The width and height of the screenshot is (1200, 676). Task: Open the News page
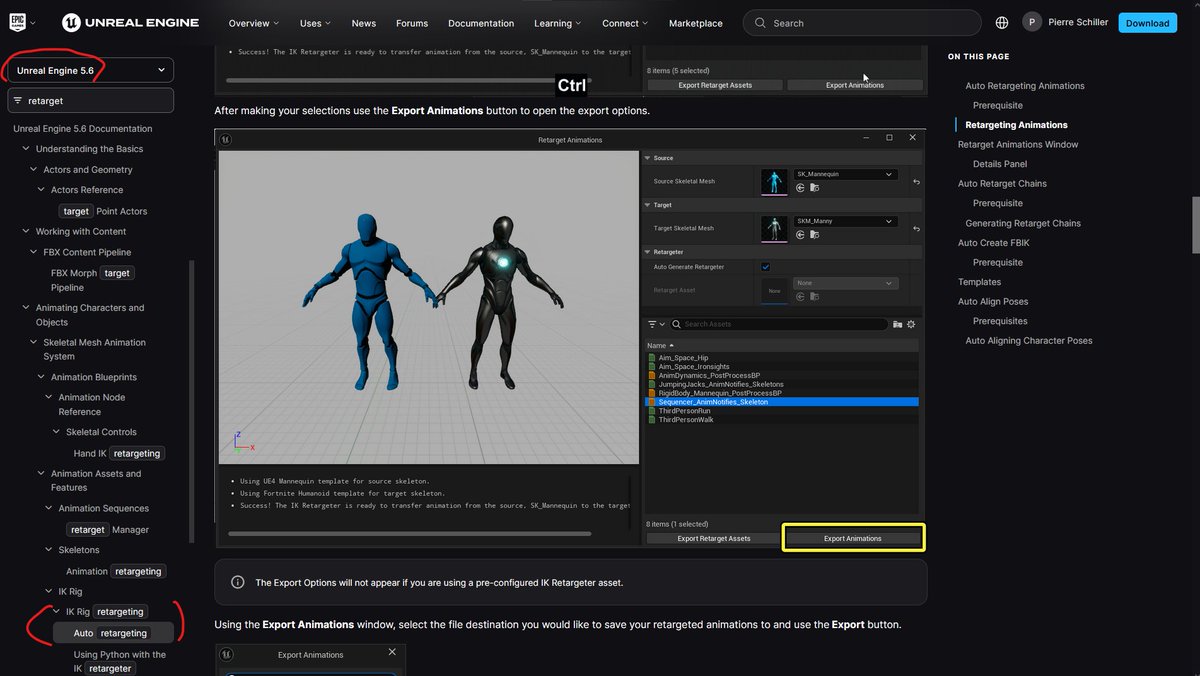click(364, 23)
